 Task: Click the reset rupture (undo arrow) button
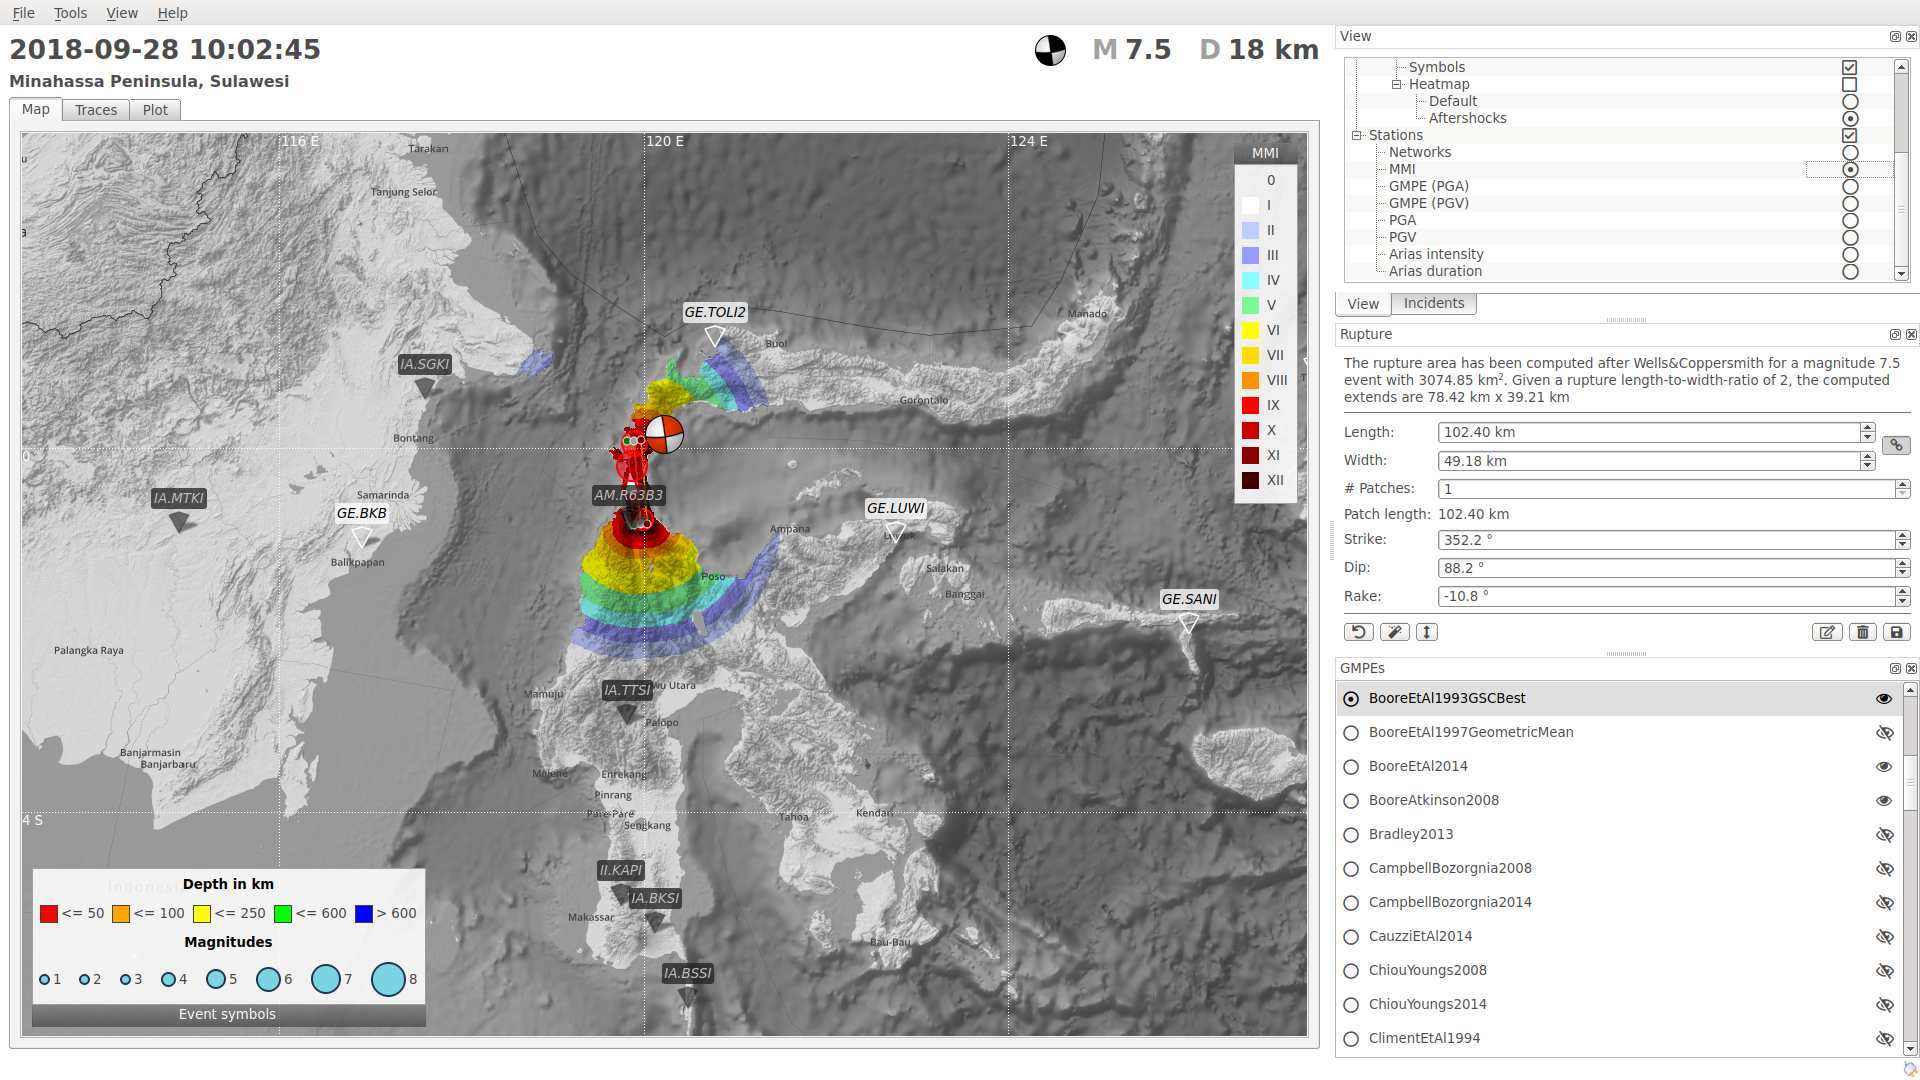1358,632
